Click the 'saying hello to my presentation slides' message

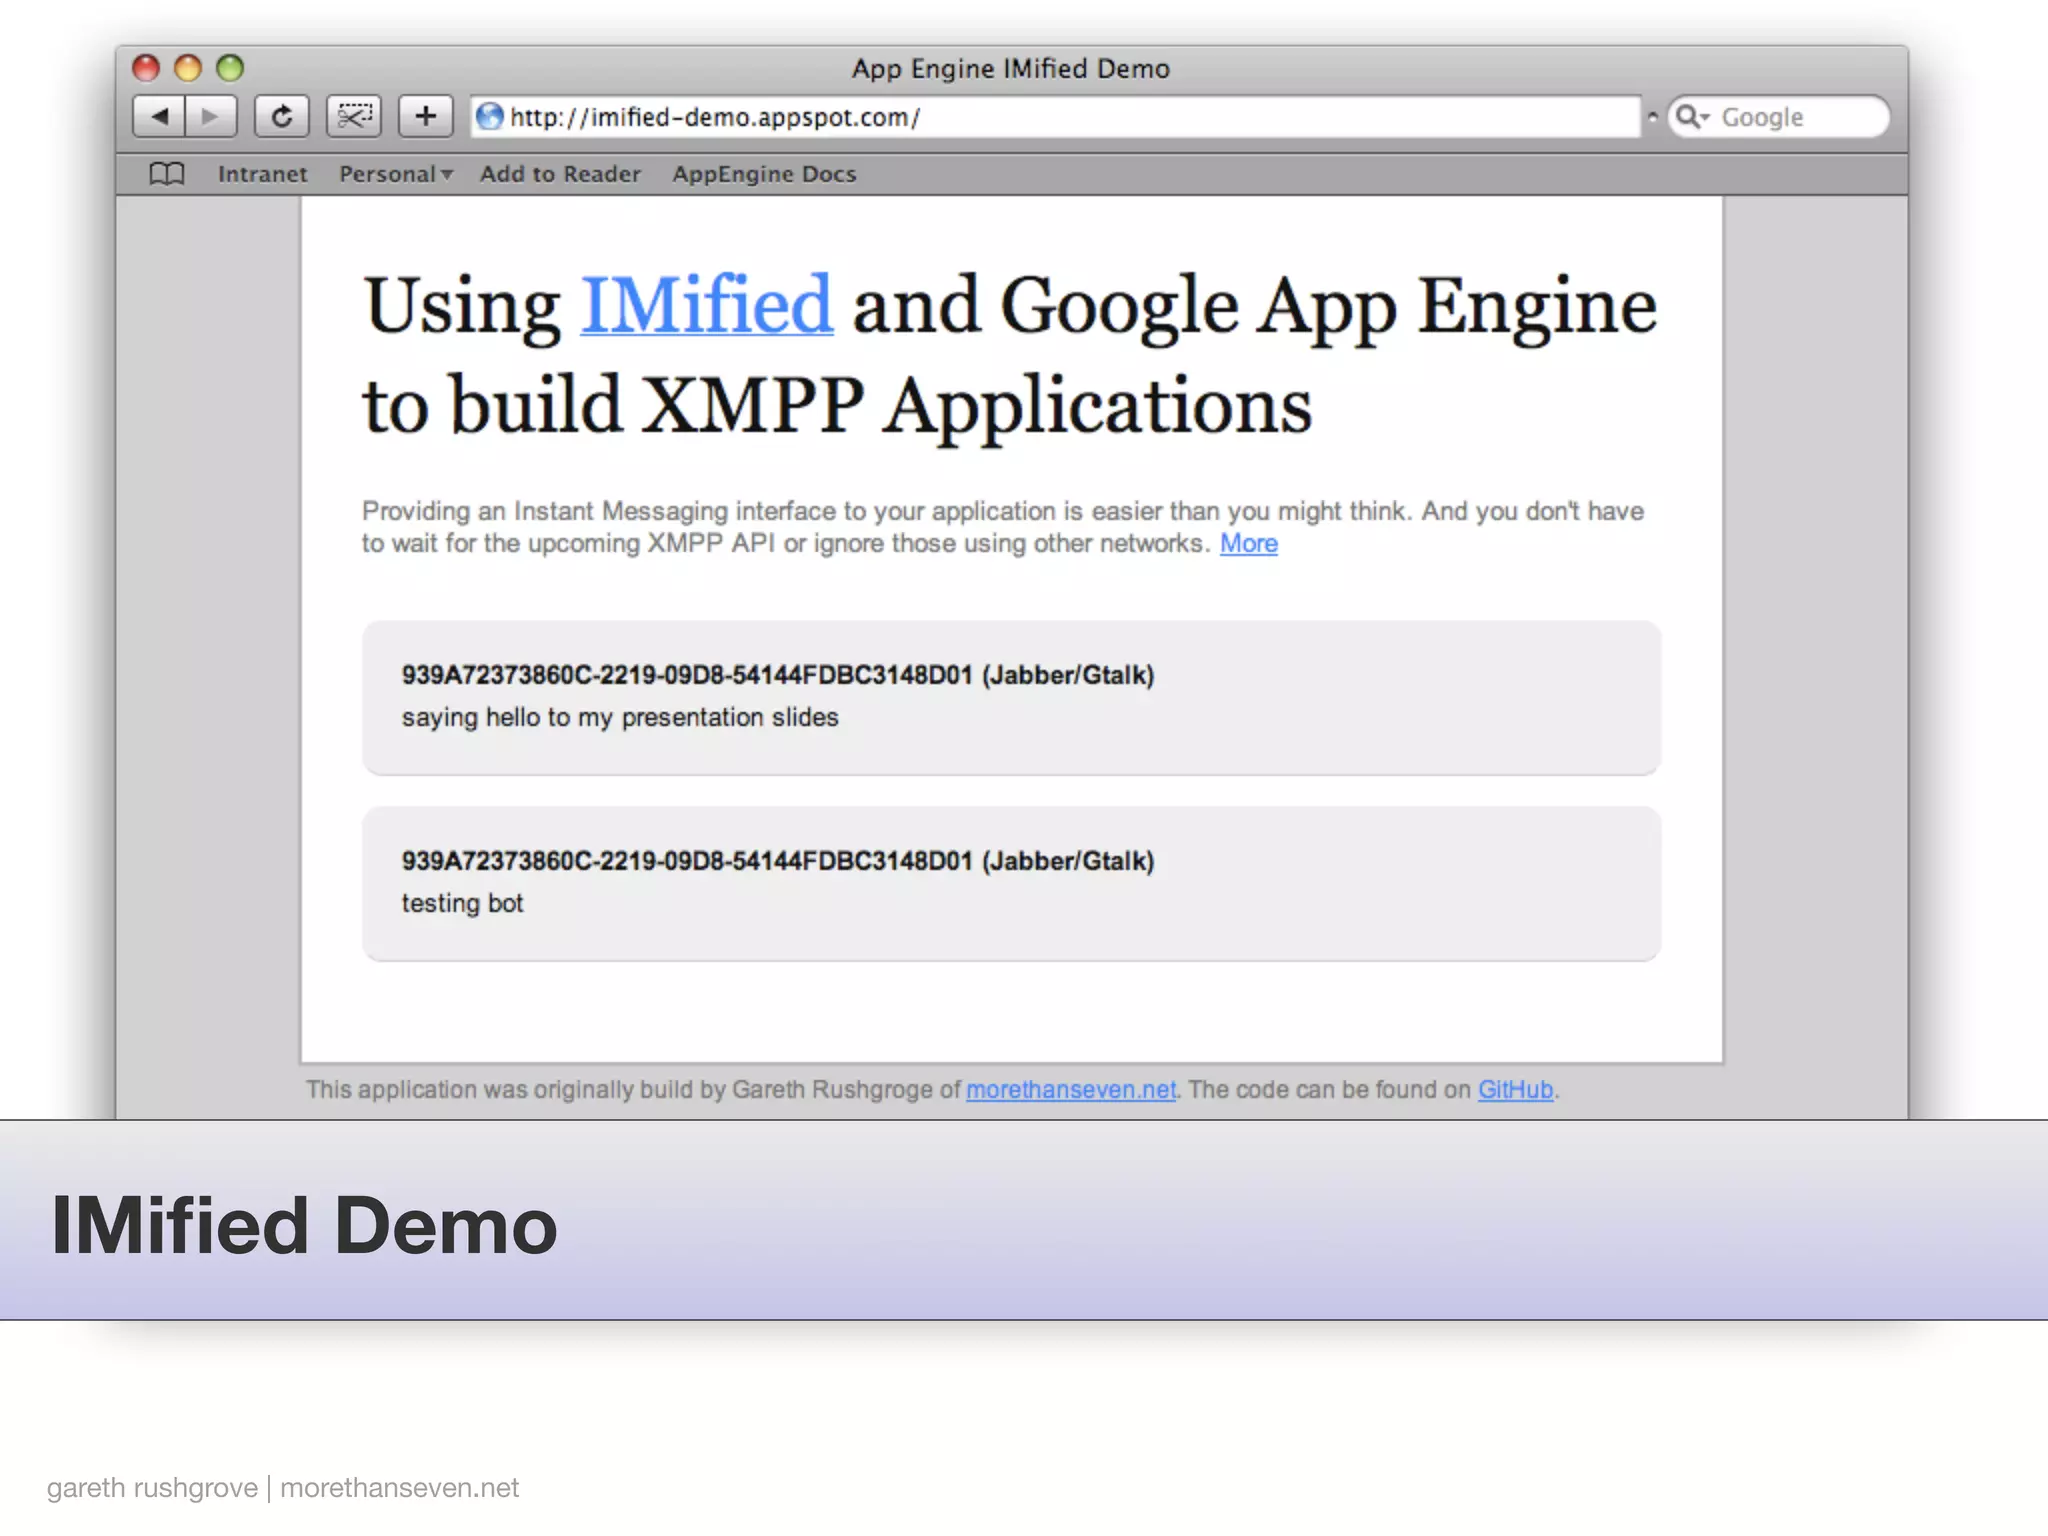tap(620, 718)
